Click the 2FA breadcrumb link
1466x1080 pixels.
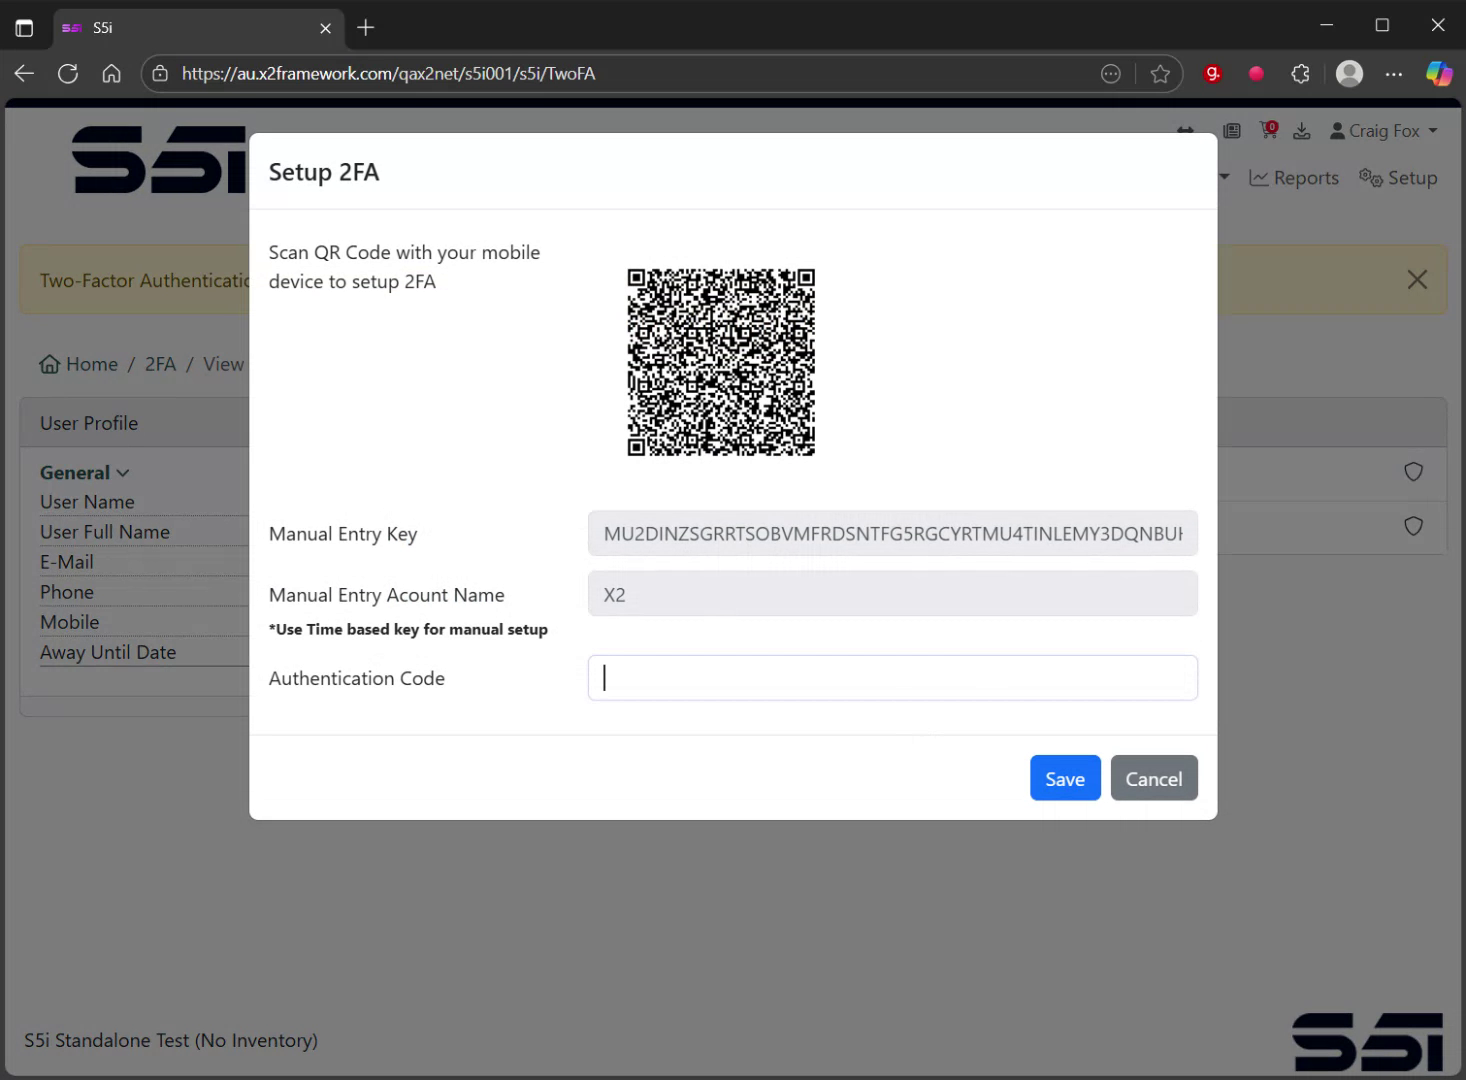tap(160, 364)
